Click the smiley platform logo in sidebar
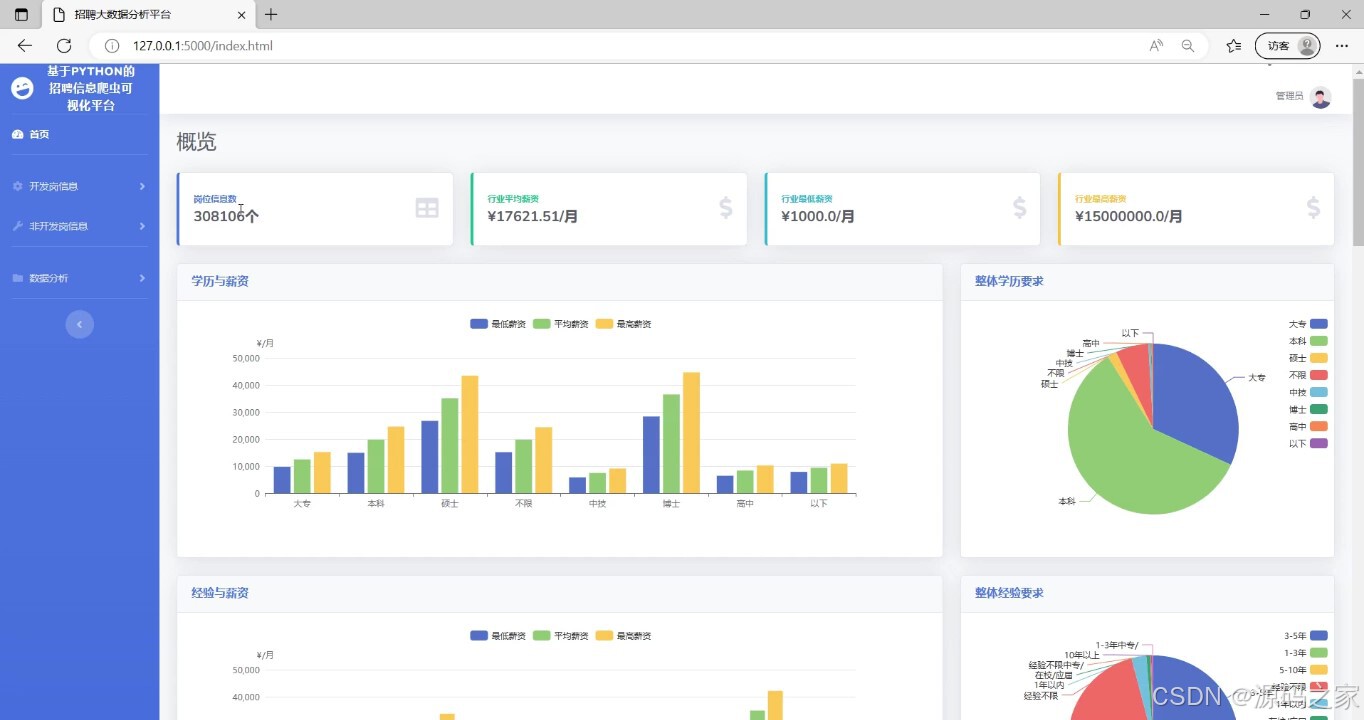This screenshot has width=1364, height=720. 22,89
